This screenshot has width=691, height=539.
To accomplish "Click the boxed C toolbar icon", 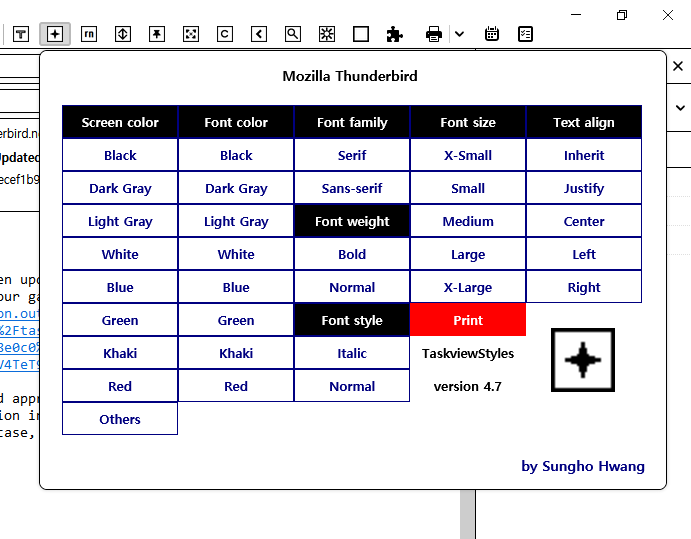I will (x=225, y=34).
